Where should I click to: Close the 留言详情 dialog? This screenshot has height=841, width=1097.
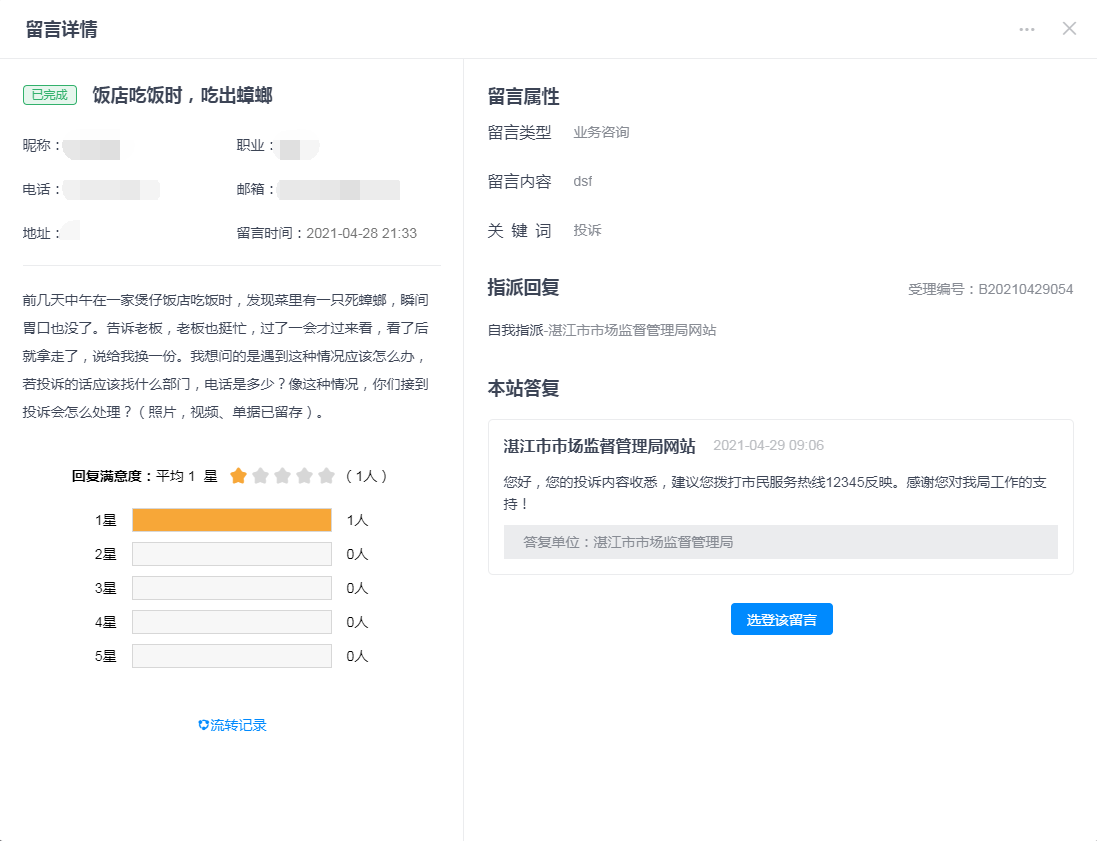pos(1069,28)
